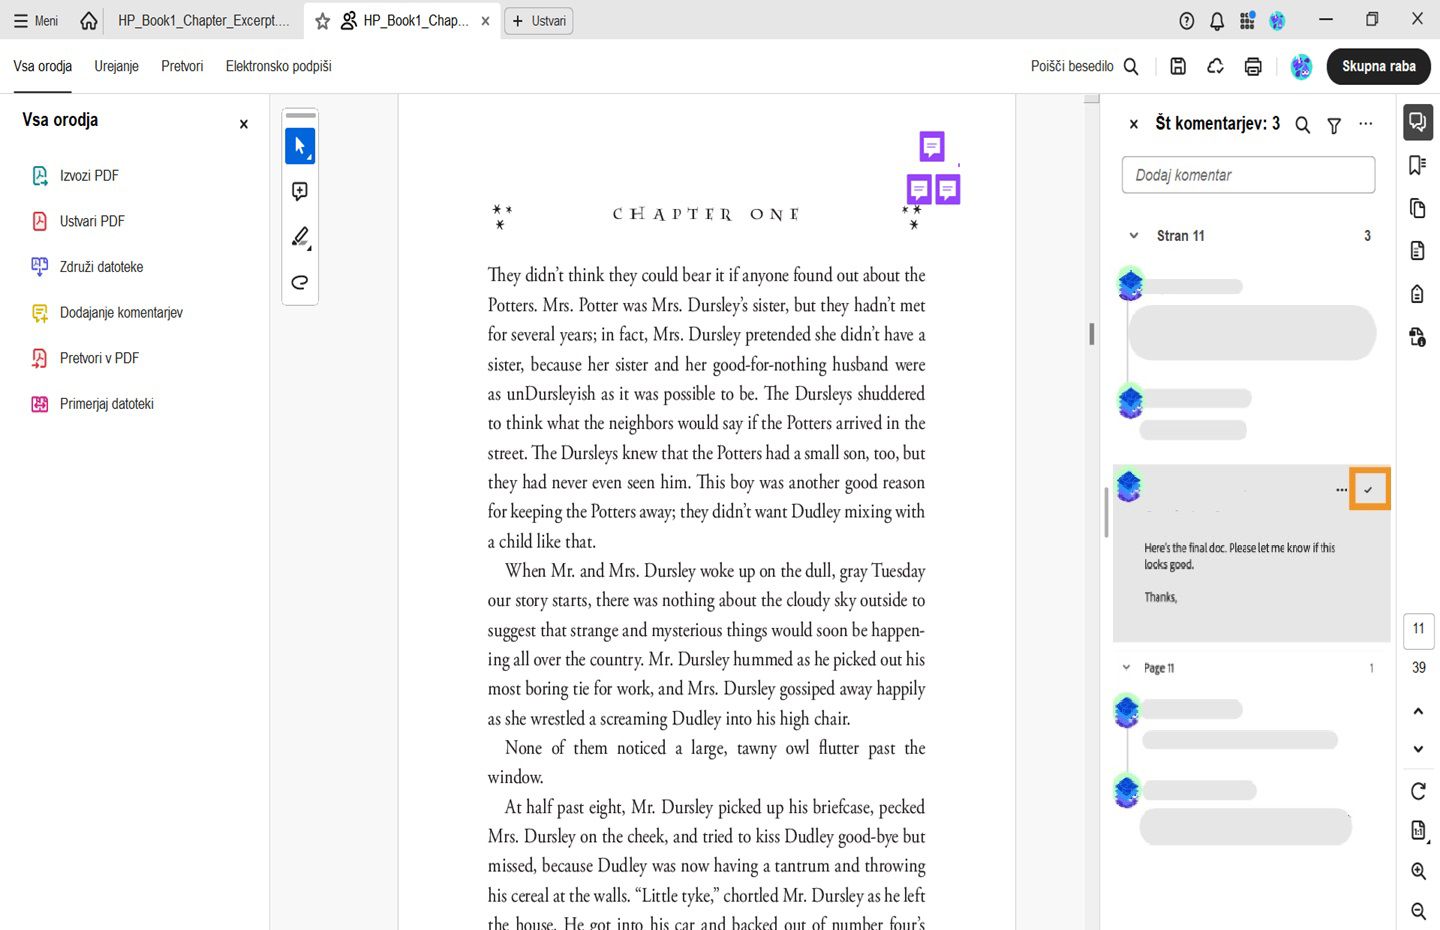This screenshot has width=1440, height=930.
Task: Choose the freehand draw loop tool
Action: (x=300, y=282)
